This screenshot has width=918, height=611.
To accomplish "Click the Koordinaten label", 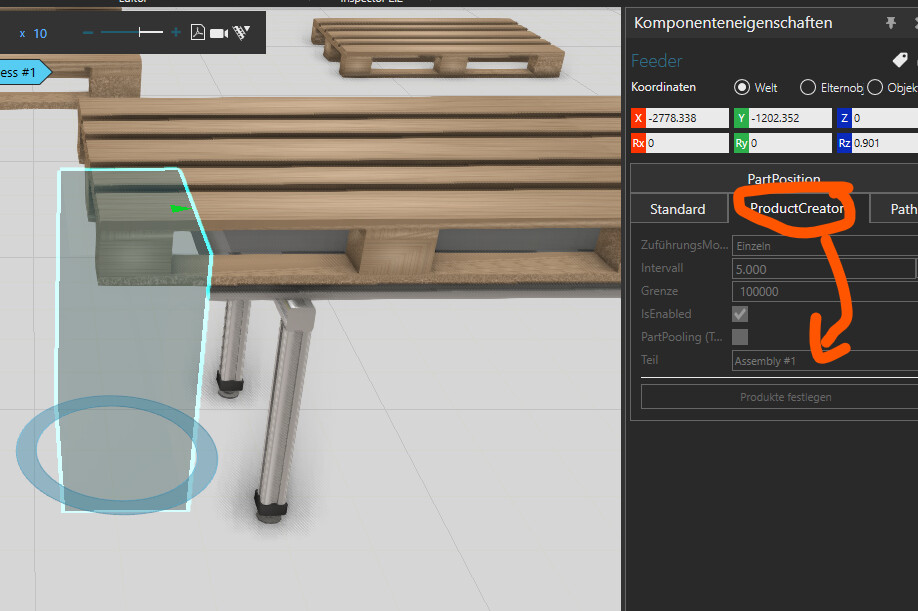I will [663, 87].
